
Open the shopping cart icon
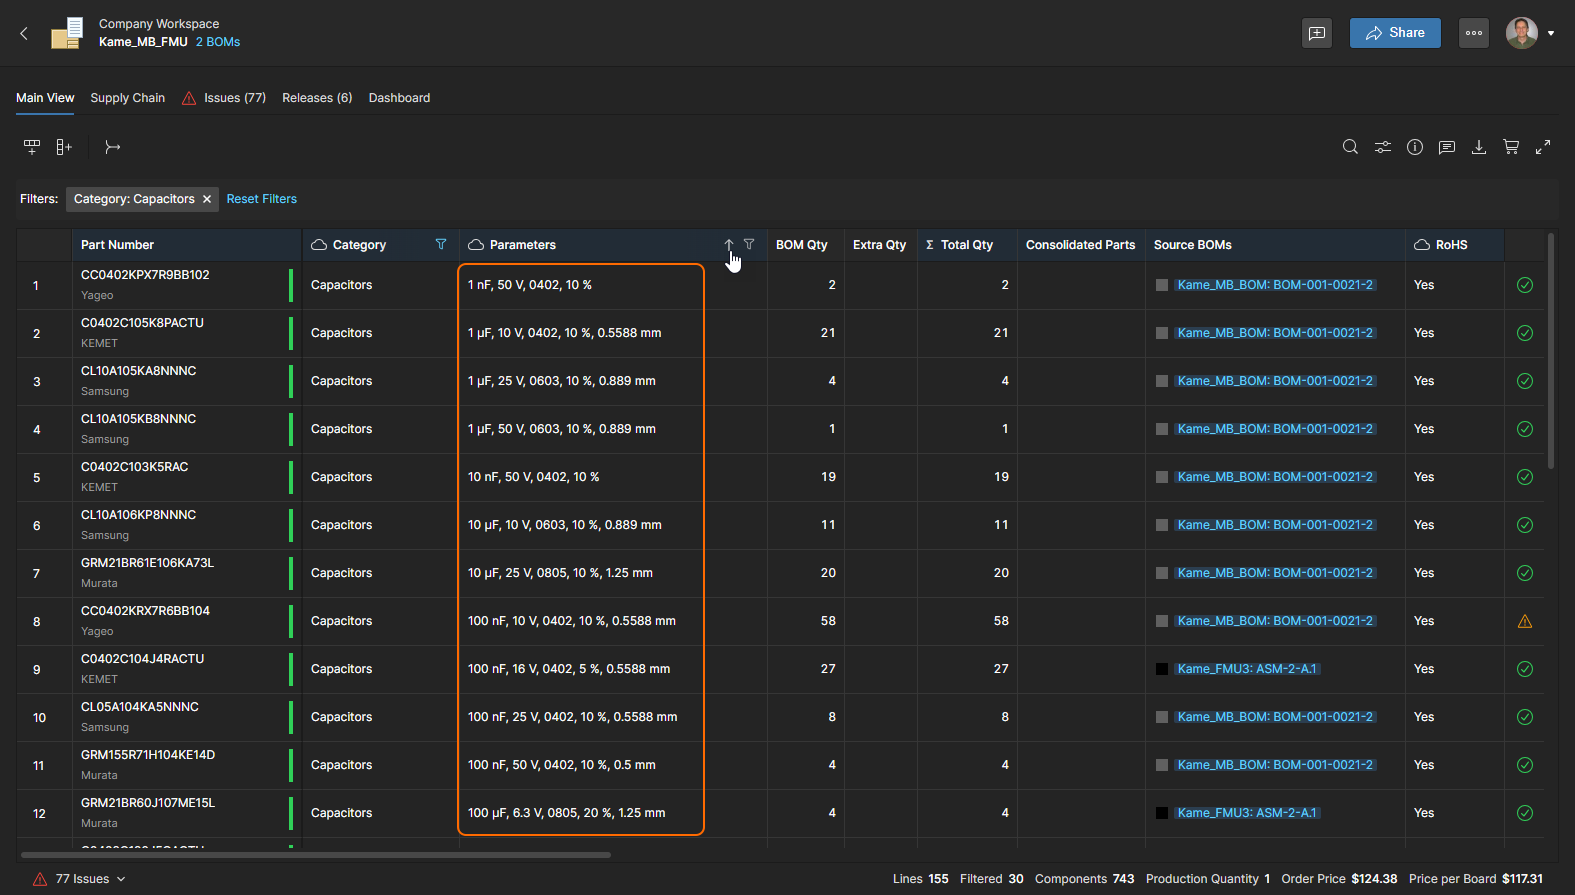click(x=1511, y=147)
